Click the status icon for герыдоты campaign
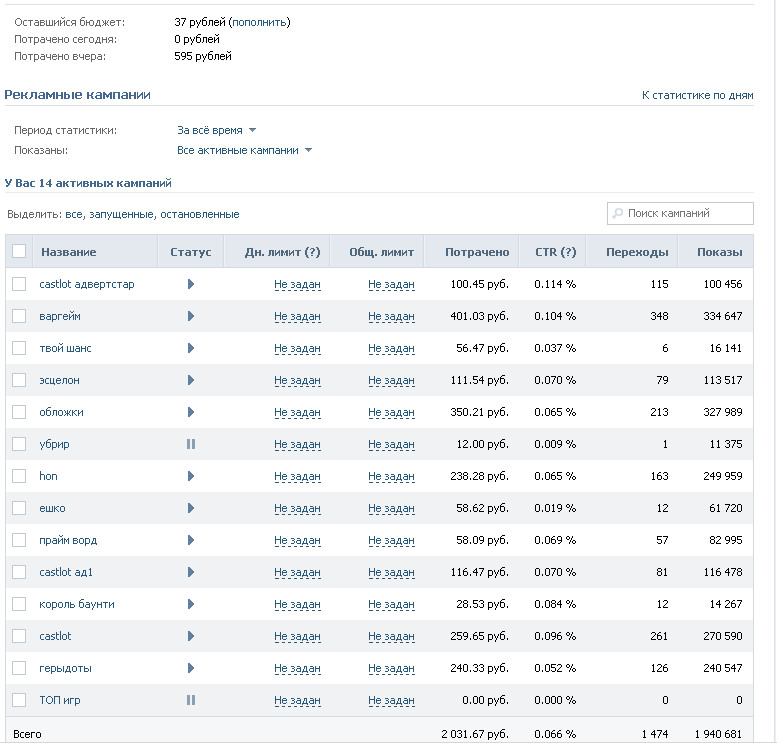777x743 pixels. (191, 668)
